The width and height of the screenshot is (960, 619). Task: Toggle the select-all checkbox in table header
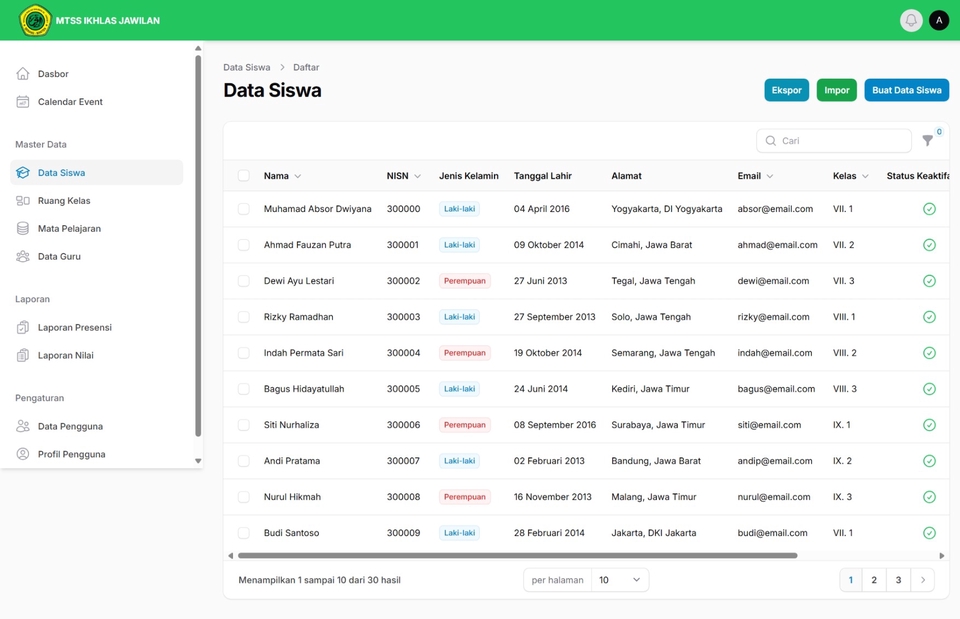244,176
